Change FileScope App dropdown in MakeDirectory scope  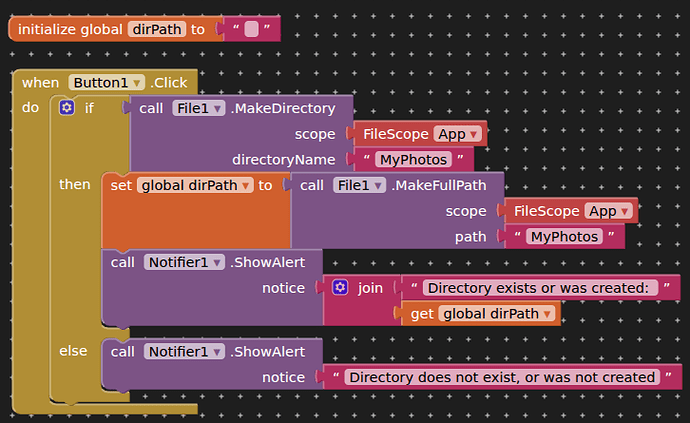coord(473,134)
